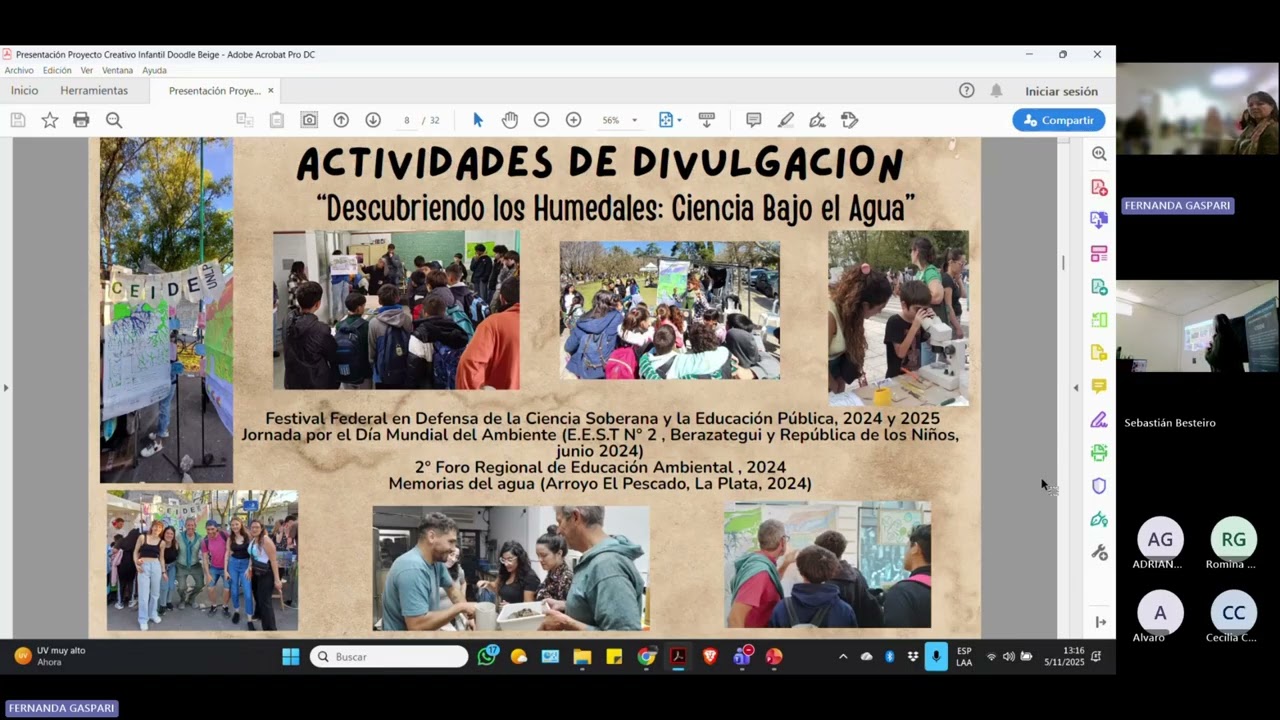Viewport: 1280px width, 720px height.
Task: Open Brave browser from the taskbar
Action: tap(710, 657)
